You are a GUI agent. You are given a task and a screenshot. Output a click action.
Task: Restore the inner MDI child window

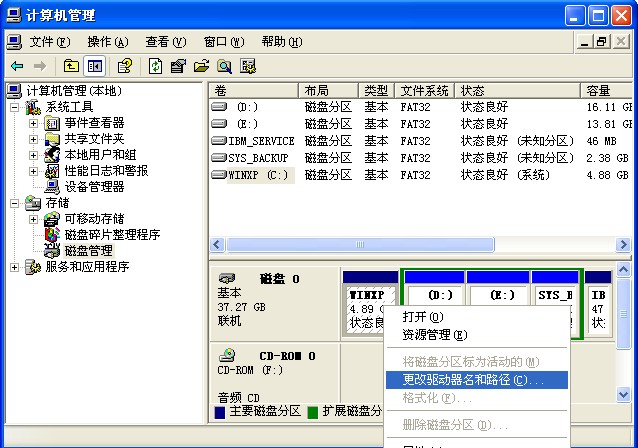click(602, 42)
